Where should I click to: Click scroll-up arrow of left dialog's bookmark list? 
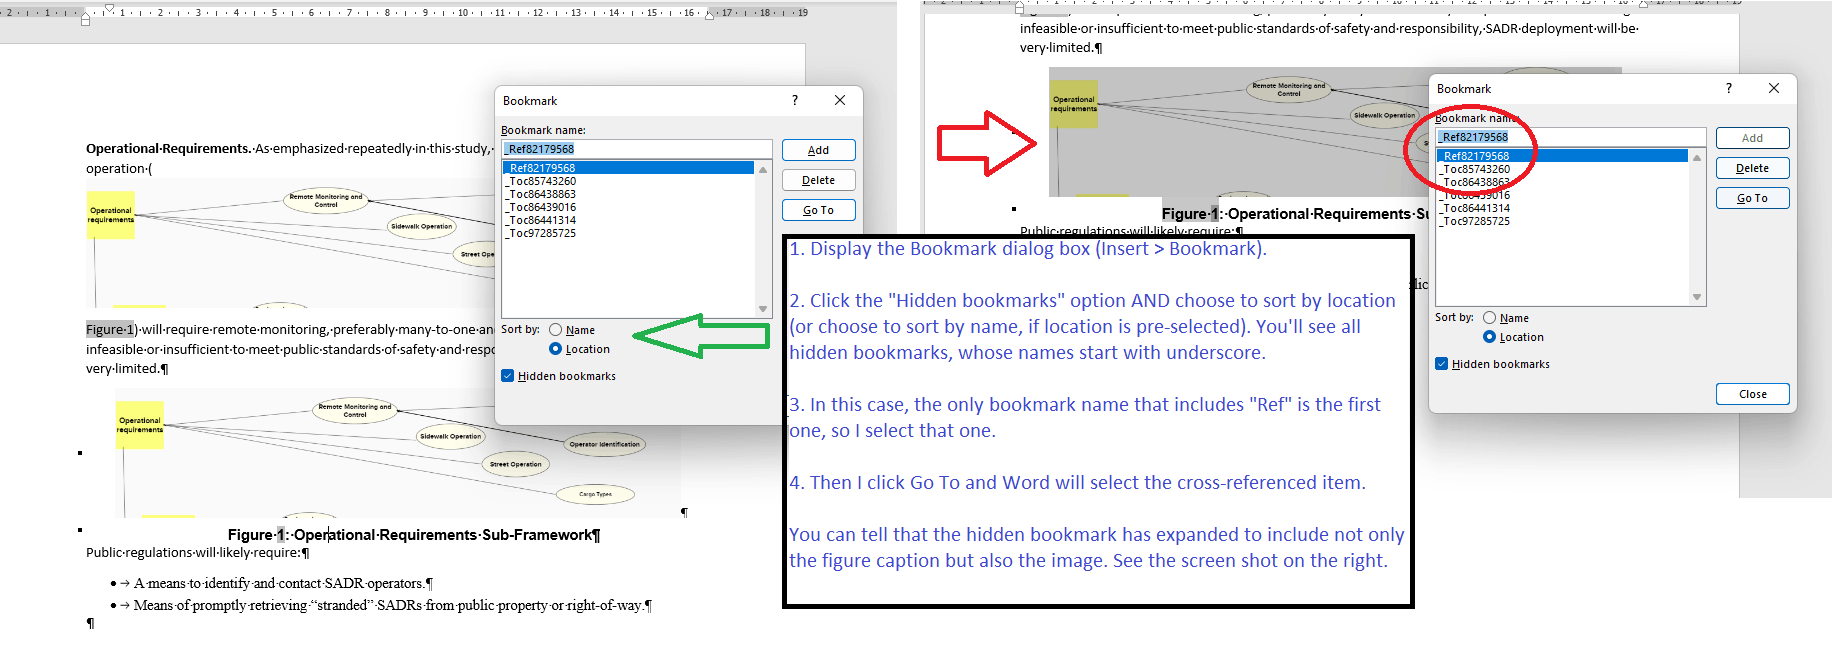click(x=763, y=169)
